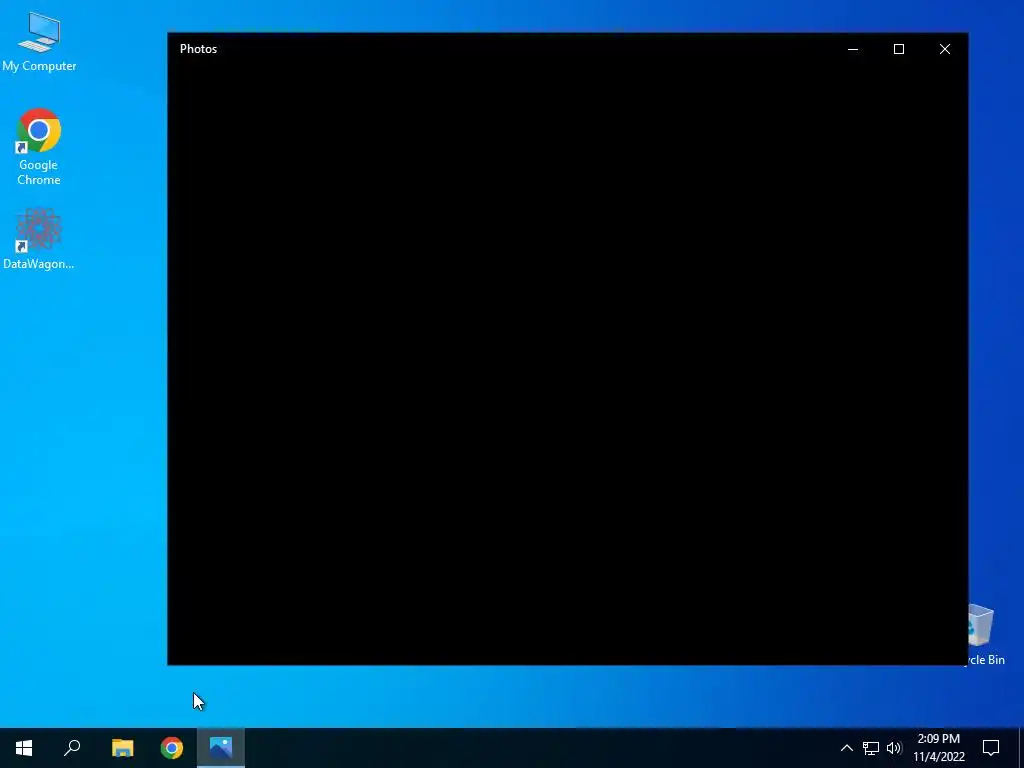Launch File Explorer from taskbar

[122, 748]
